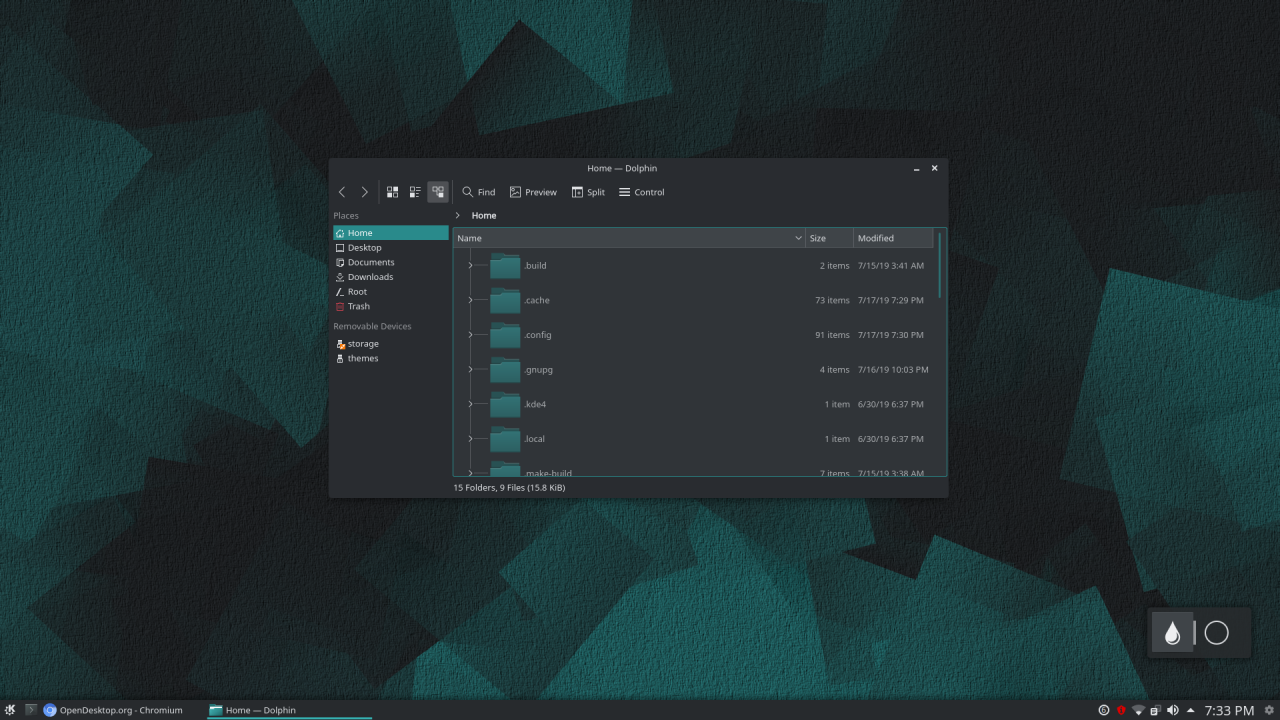Click status bar '15 Folders, 9 Files' text
Image resolution: width=1280 pixels, height=720 pixels.
coord(509,488)
